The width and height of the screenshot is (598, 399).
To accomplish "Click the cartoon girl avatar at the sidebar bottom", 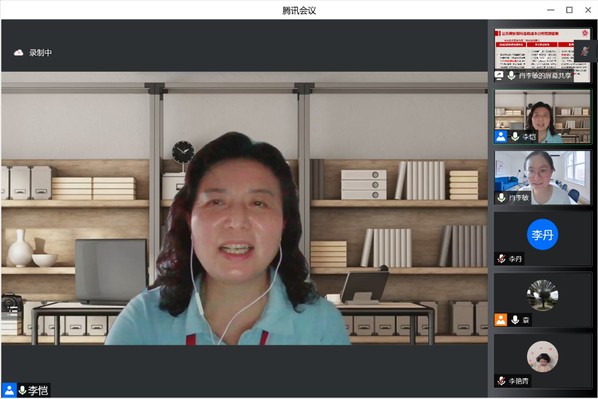I will coord(542,356).
